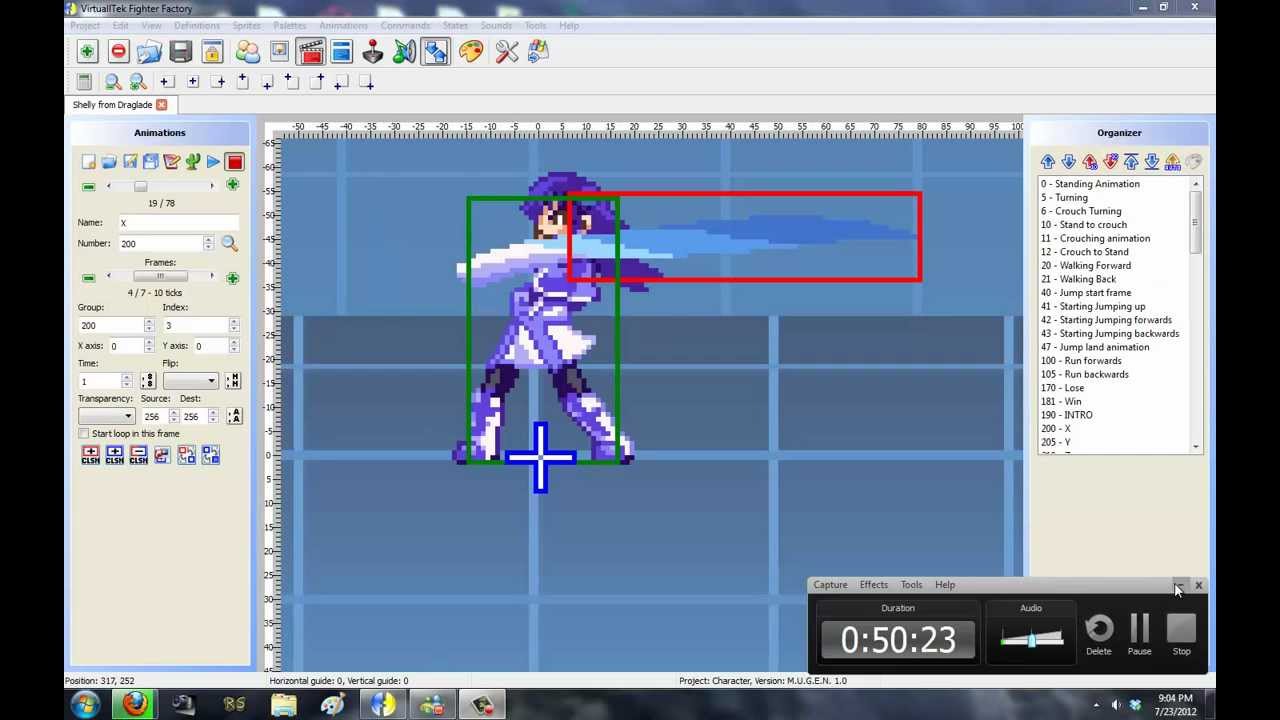Image resolution: width=1280 pixels, height=720 pixels.
Task: Step the Time value spinner
Action: tap(126, 381)
